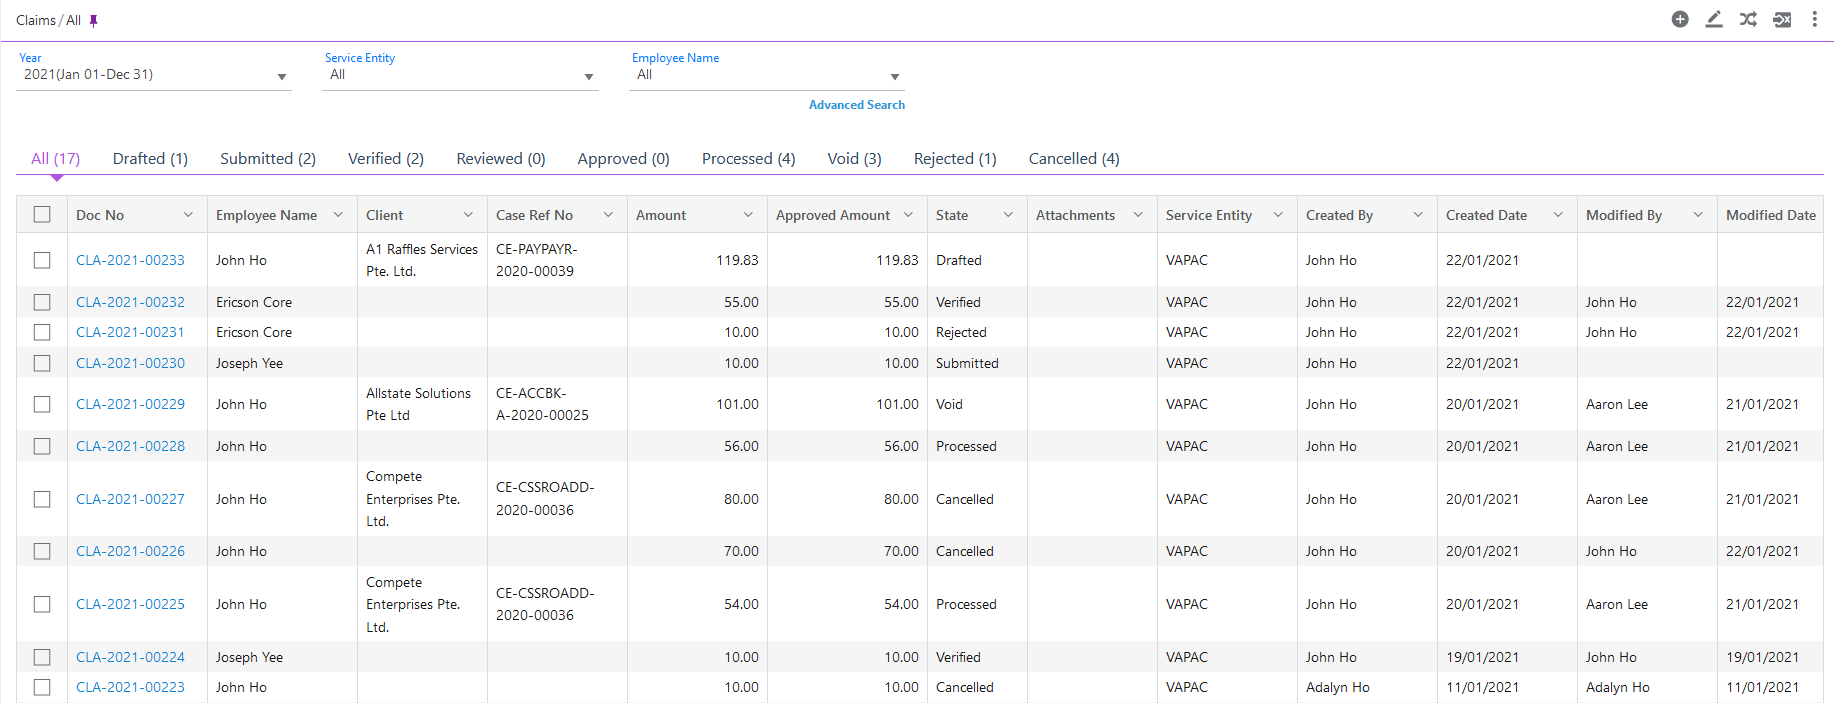Check the box for claim CLA-2021-00233
This screenshot has width=1834, height=703.
pyautogui.click(x=42, y=260)
